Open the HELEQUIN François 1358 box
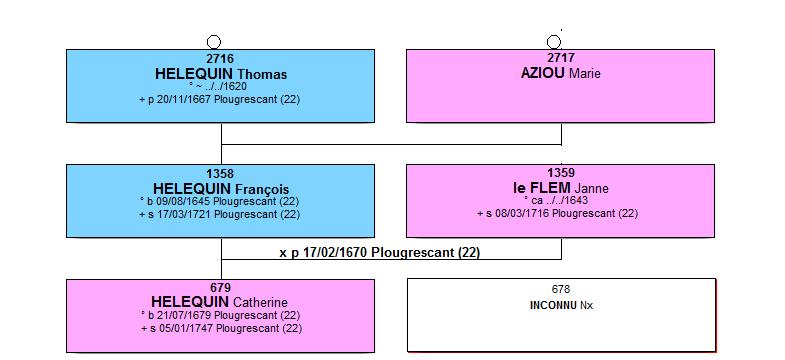This screenshot has height=360, width=785. pos(220,201)
